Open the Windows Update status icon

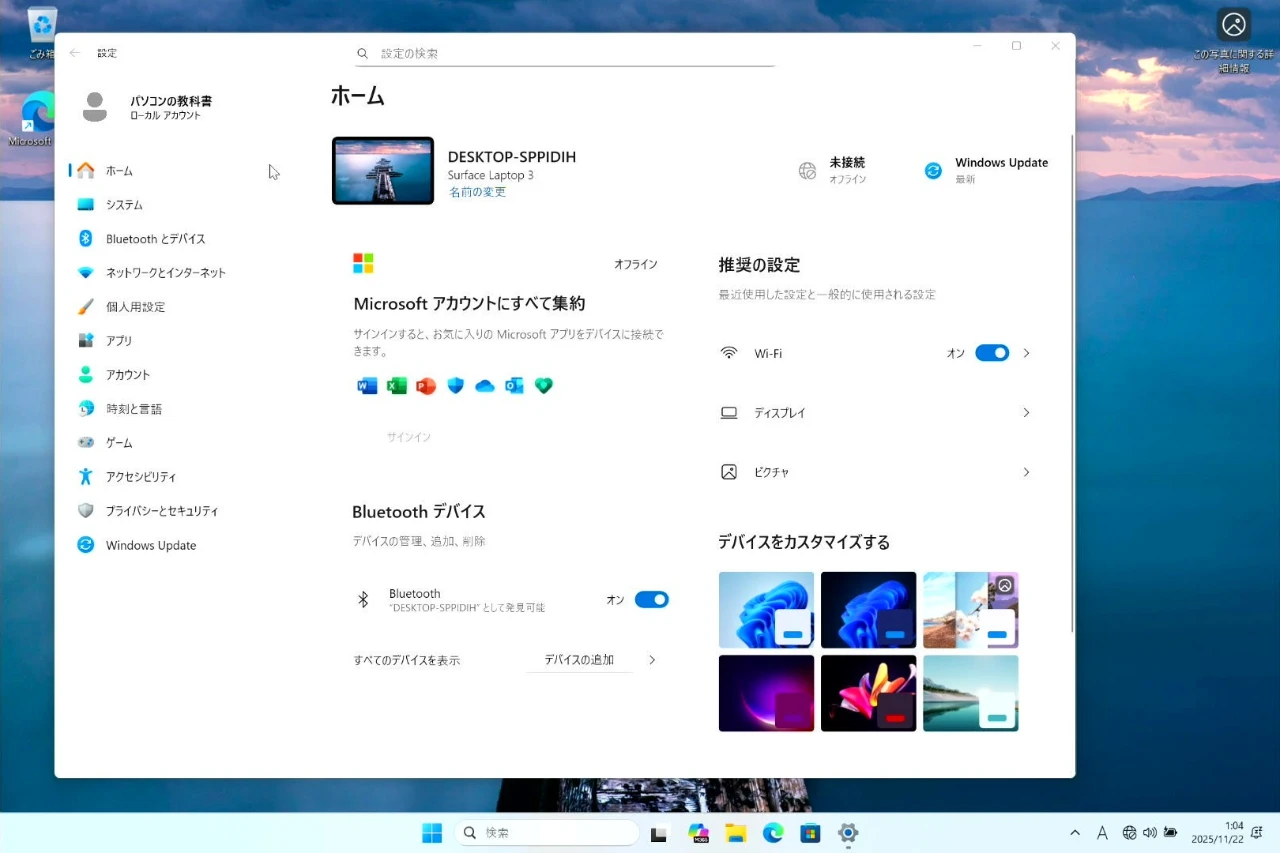pyautogui.click(x=933, y=171)
